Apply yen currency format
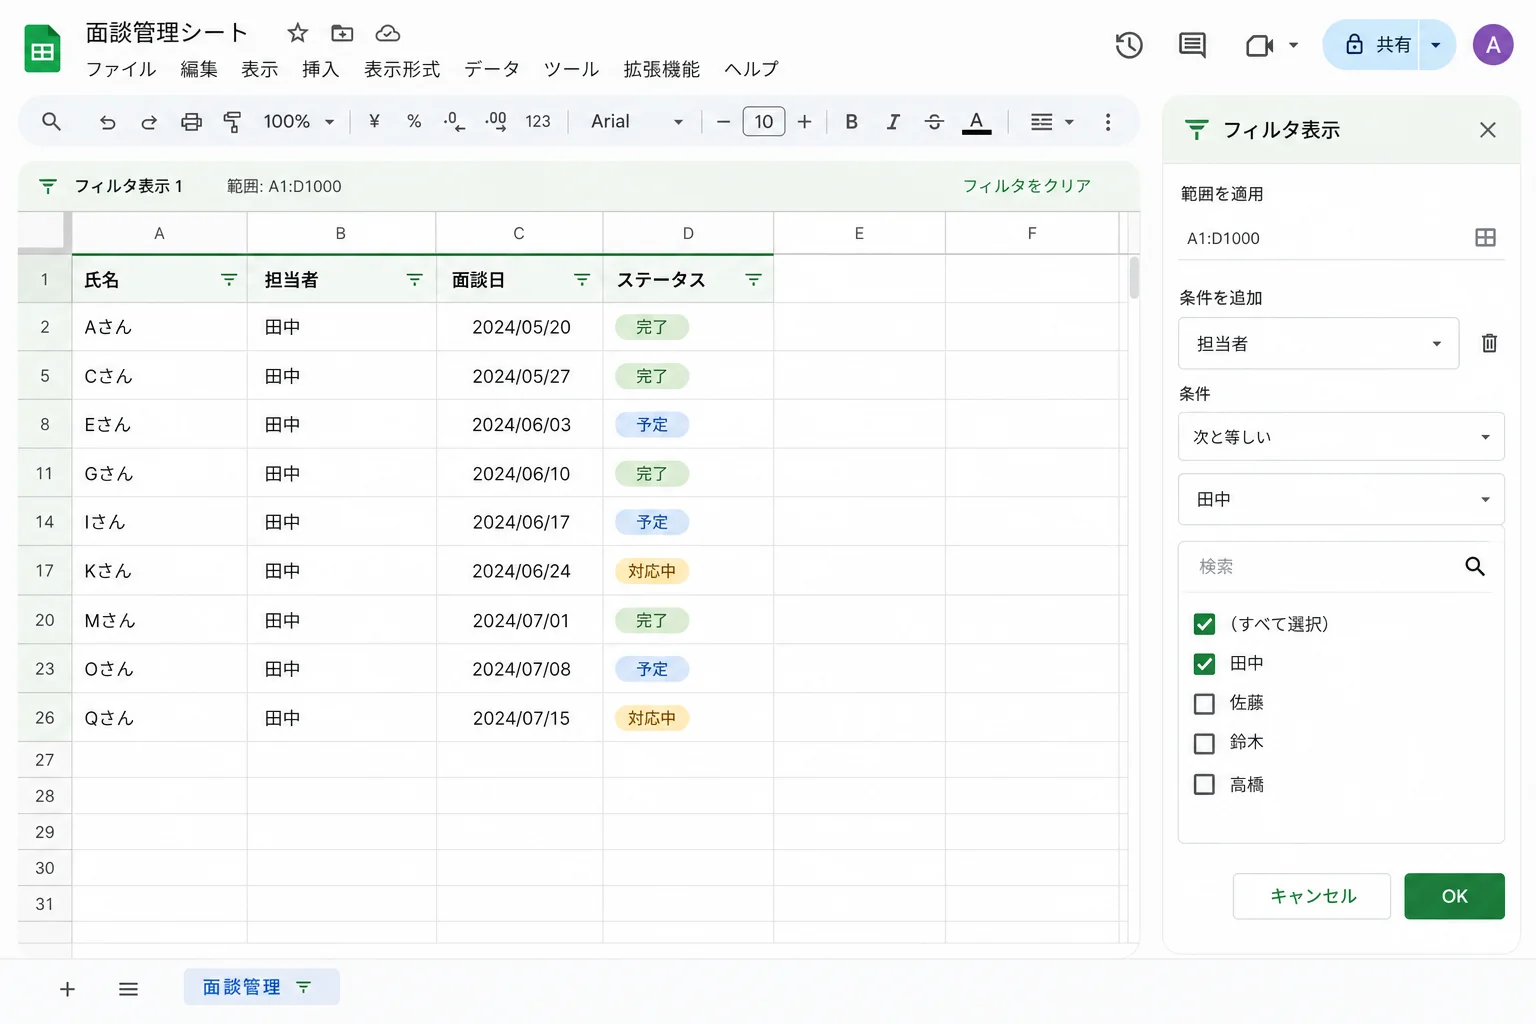1536x1024 pixels. click(x=374, y=121)
